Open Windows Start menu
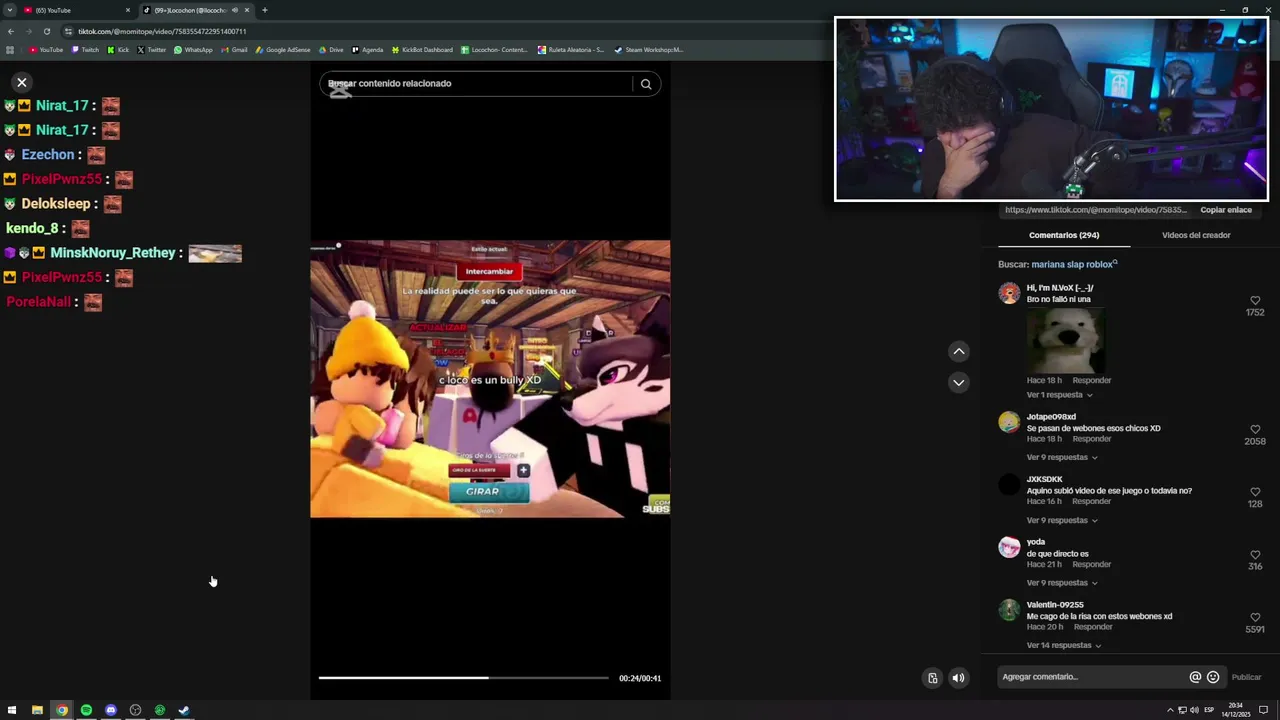This screenshot has width=1280, height=720. point(12,710)
